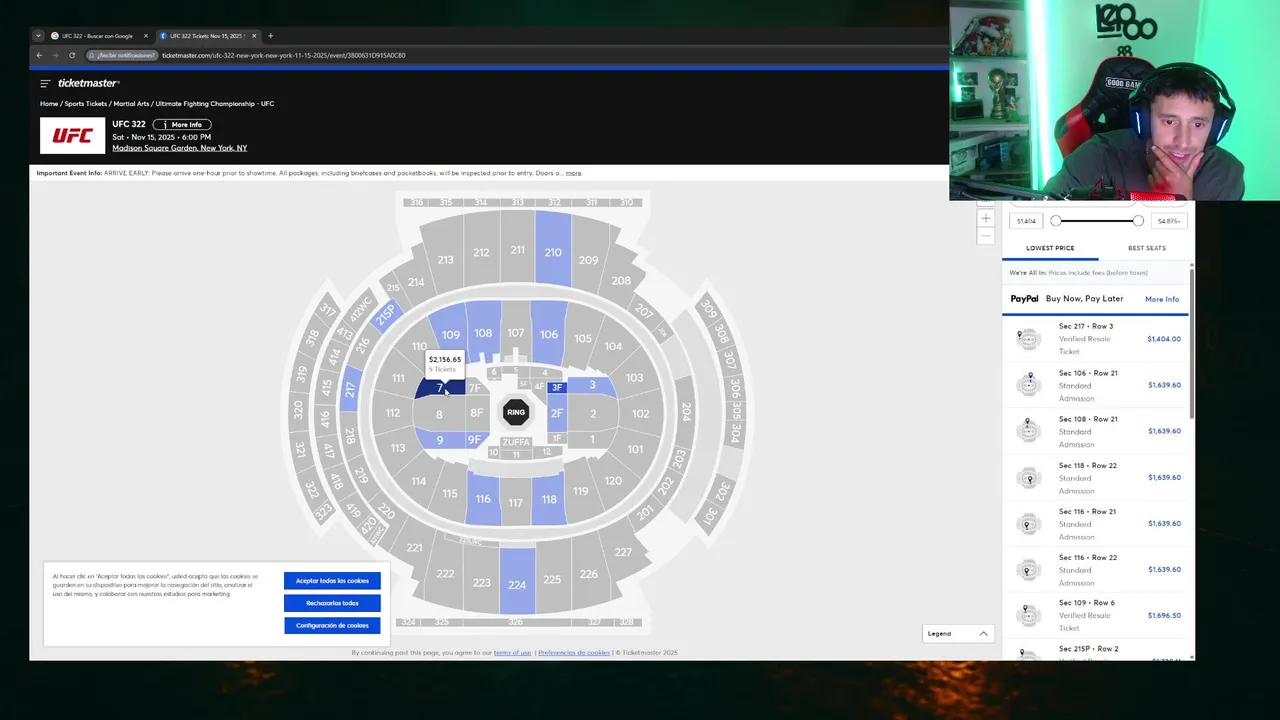This screenshot has width=1280, height=720.
Task: Select floor section 3F on map
Action: pos(557,388)
